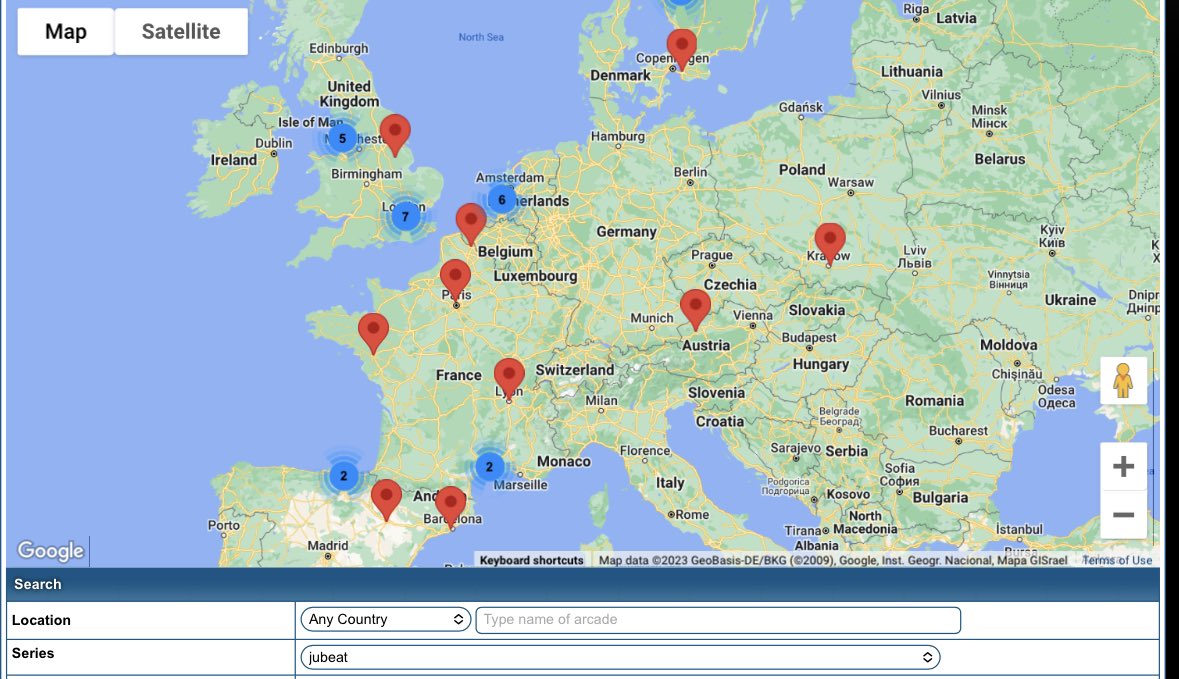1179x679 pixels.
Task: Select the red marker near Kraków
Action: pos(829,241)
